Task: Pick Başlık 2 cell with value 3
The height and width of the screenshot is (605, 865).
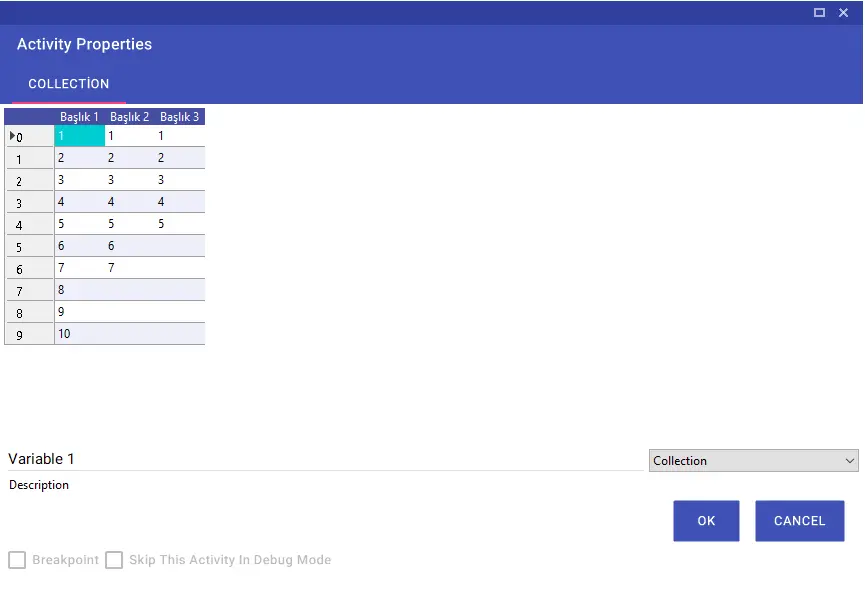Action: coord(130,180)
